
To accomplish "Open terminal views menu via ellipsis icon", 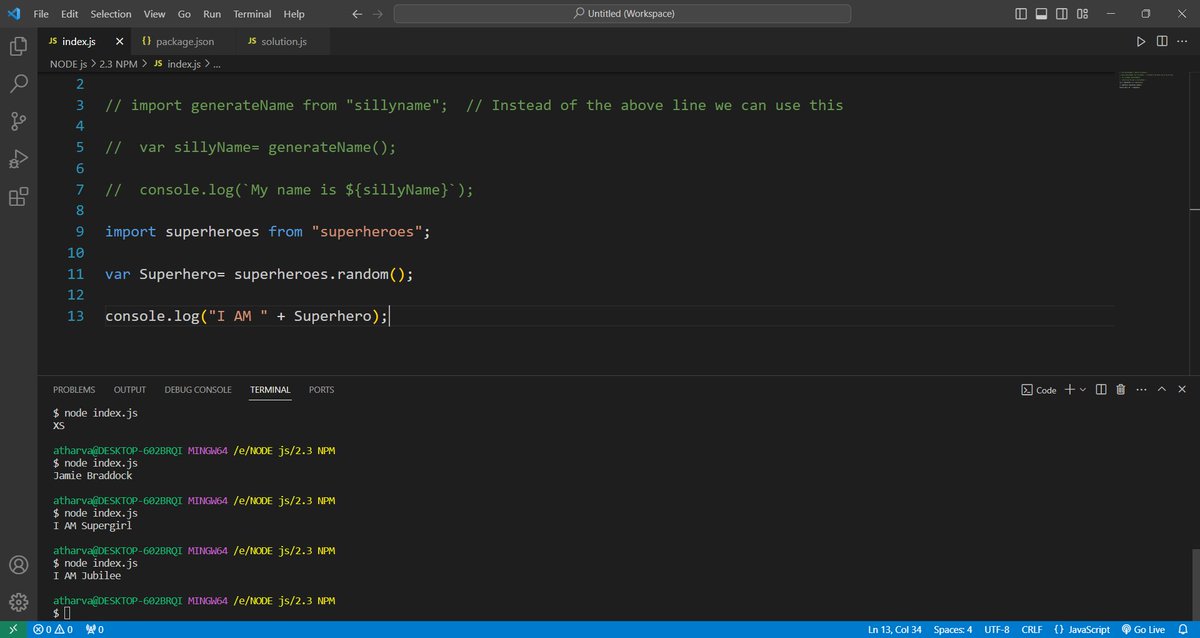I will tap(1141, 389).
